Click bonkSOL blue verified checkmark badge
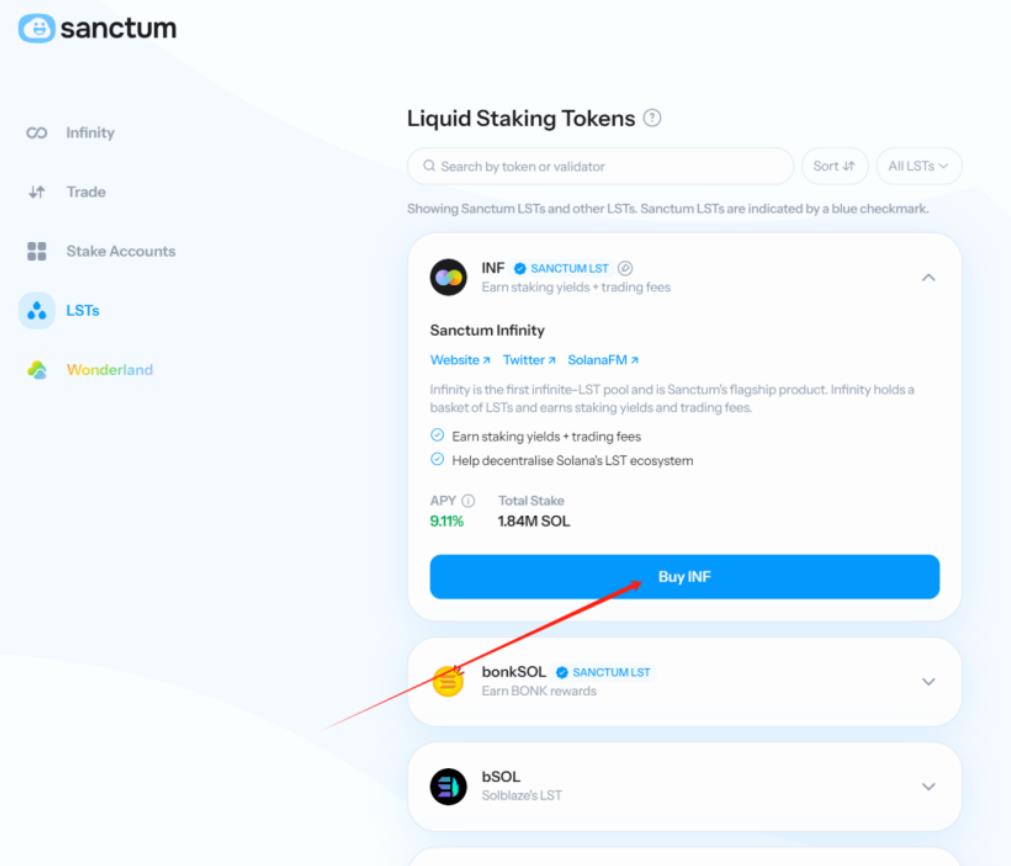This screenshot has width=1011, height=866. point(562,673)
